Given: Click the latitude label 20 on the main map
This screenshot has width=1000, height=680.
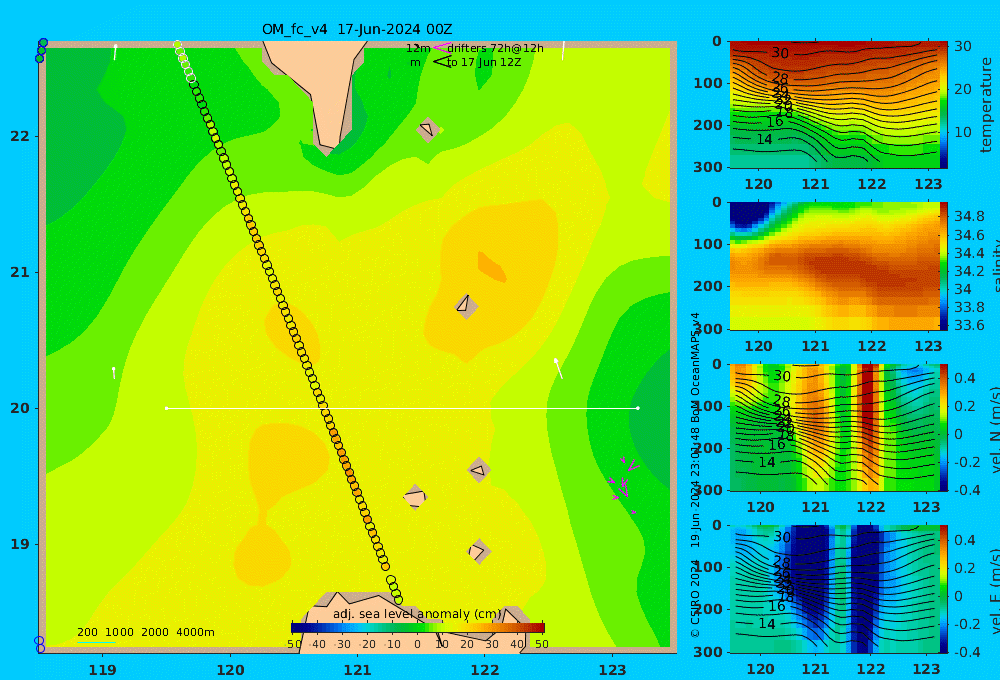Looking at the screenshot, I should tap(20, 408).
